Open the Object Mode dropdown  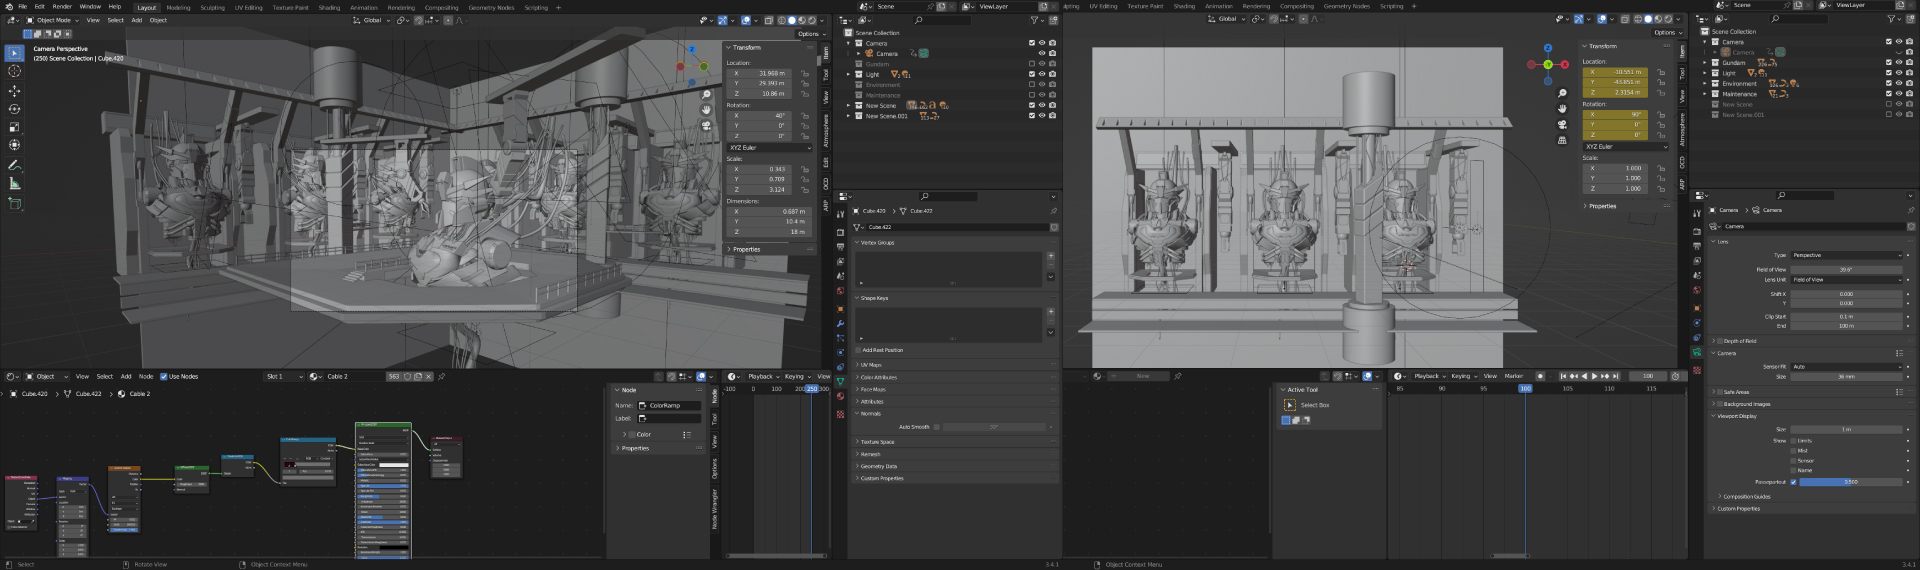(53, 20)
